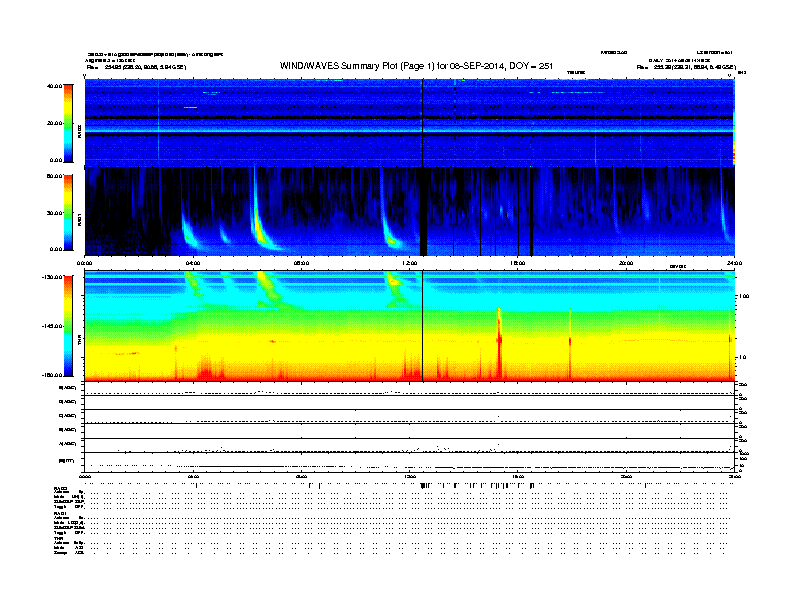Click 20:00 tick label under RAD1 panel
The width and height of the screenshot is (792, 612).
click(x=626, y=263)
